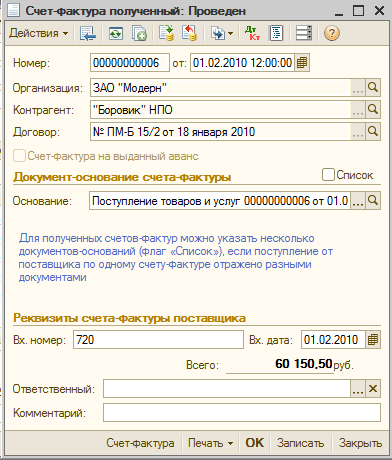Click the form settings list icon
The image size is (392, 460).
(x=304, y=33)
